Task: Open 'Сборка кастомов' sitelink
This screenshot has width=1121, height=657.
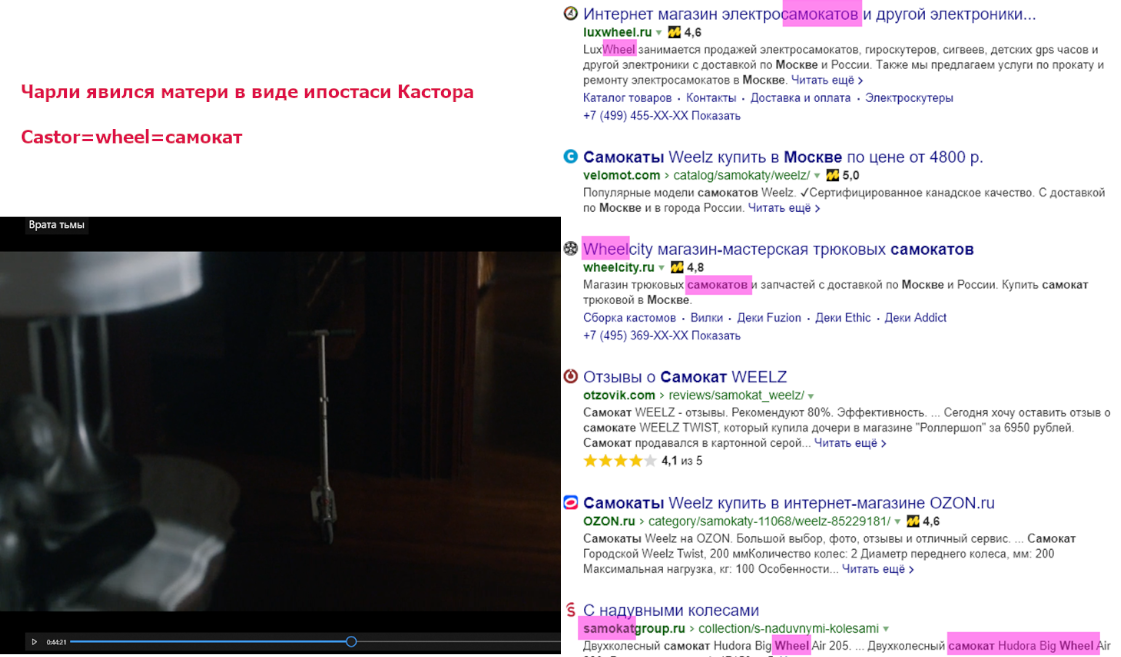Action: [629, 317]
